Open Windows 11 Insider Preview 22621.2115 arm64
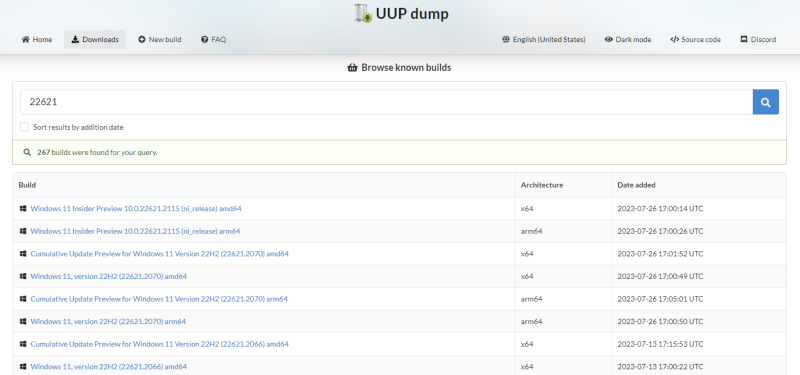 pos(135,231)
